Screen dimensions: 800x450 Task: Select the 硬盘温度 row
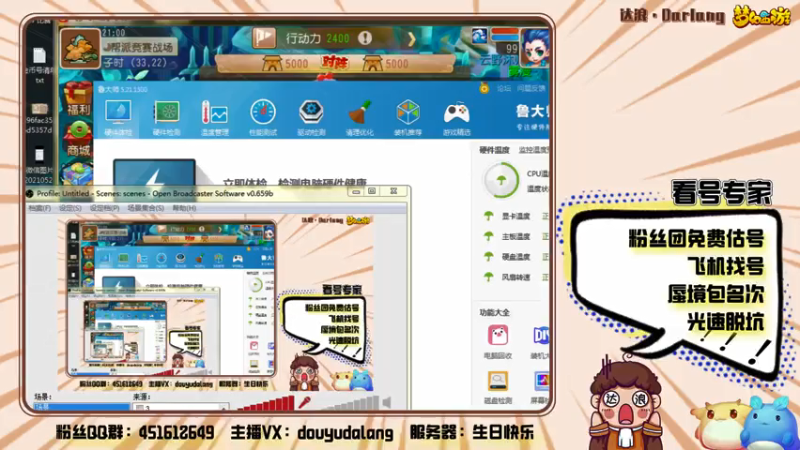pyautogui.click(x=515, y=257)
